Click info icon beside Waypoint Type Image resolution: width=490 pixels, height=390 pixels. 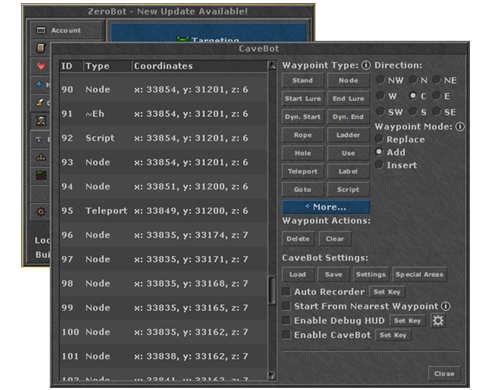[366, 65]
